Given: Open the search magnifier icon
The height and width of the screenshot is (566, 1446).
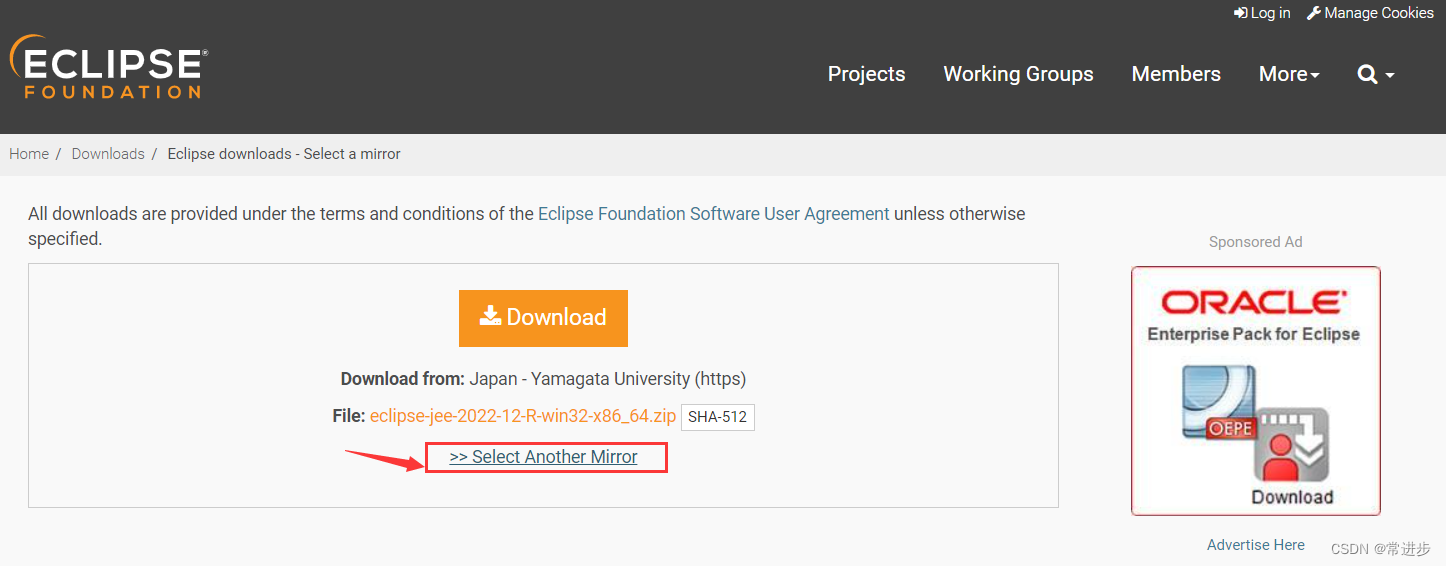Looking at the screenshot, I should coord(1376,74).
